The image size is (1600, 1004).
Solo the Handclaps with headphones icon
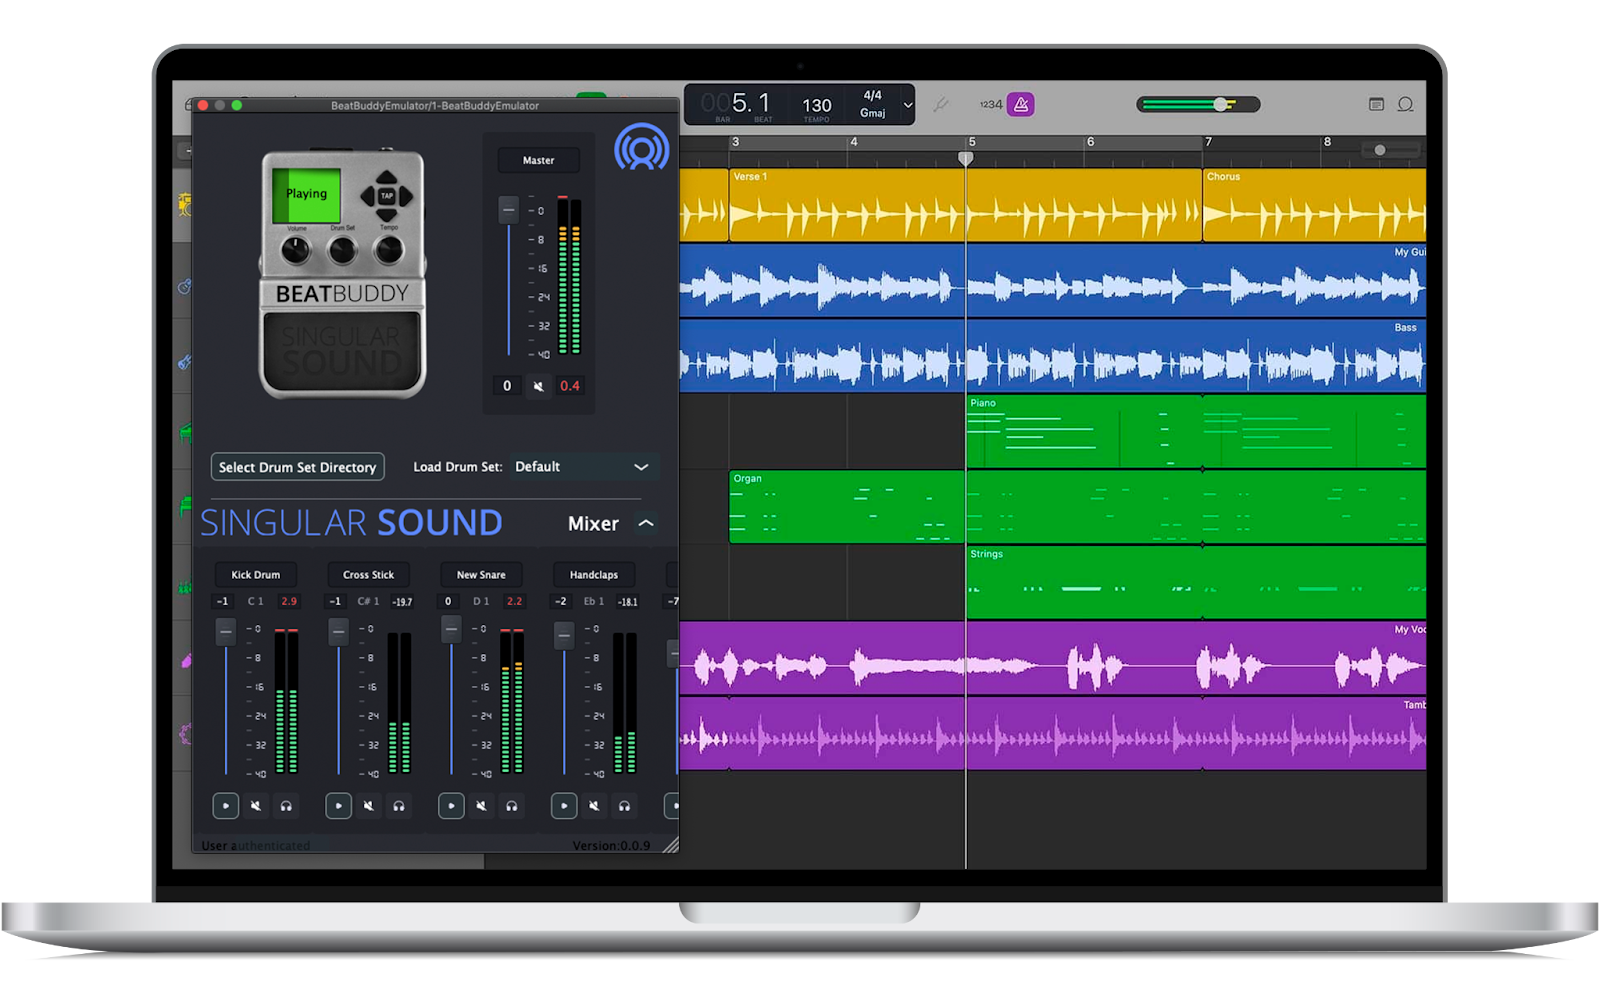pos(624,805)
